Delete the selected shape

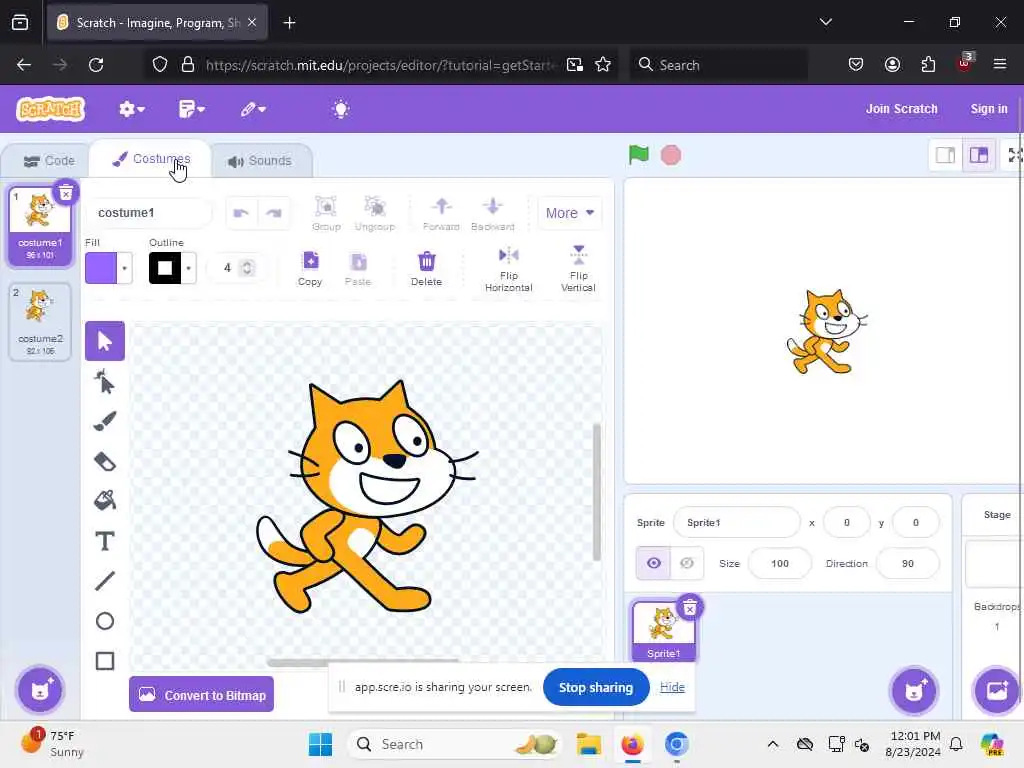[x=426, y=268]
